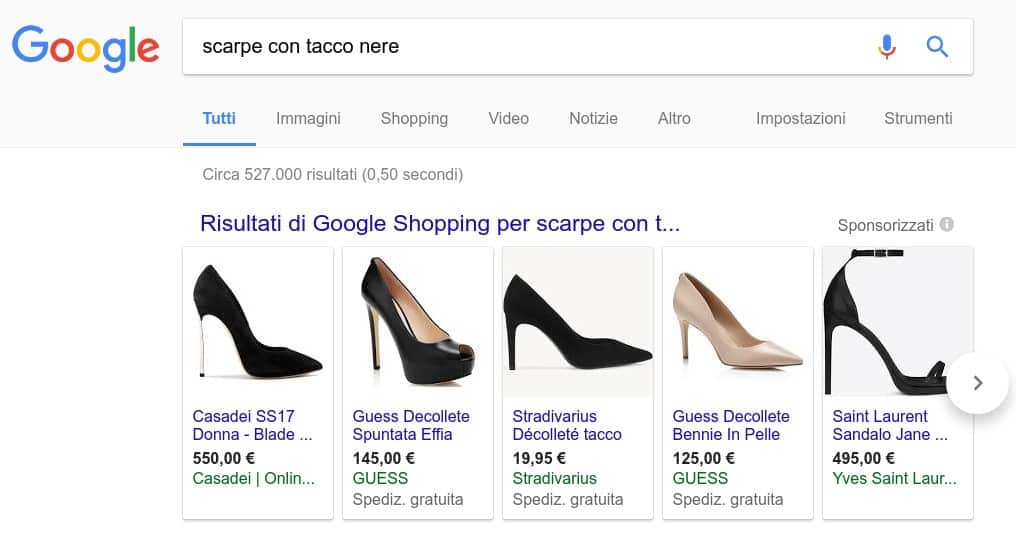Open the Notizie tab
The image size is (1016, 542).
(594, 119)
